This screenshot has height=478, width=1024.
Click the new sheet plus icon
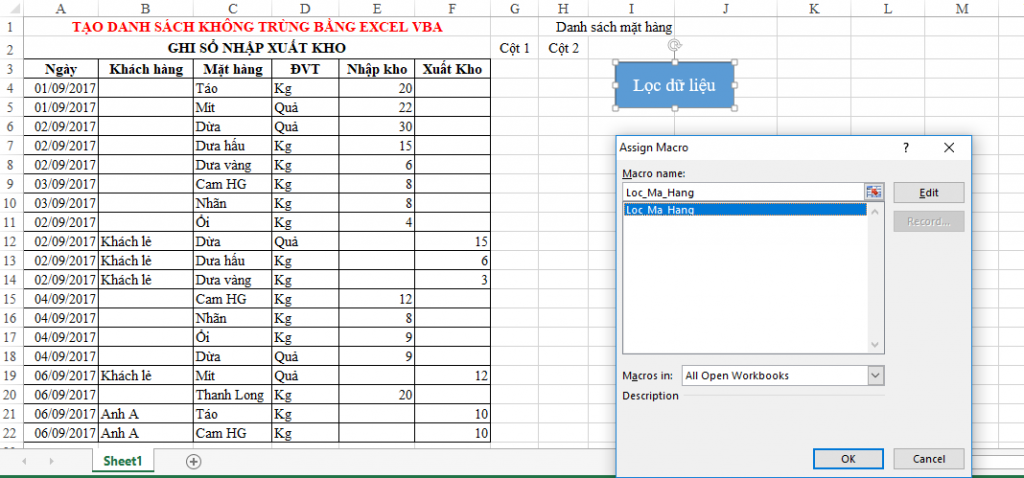coord(194,461)
